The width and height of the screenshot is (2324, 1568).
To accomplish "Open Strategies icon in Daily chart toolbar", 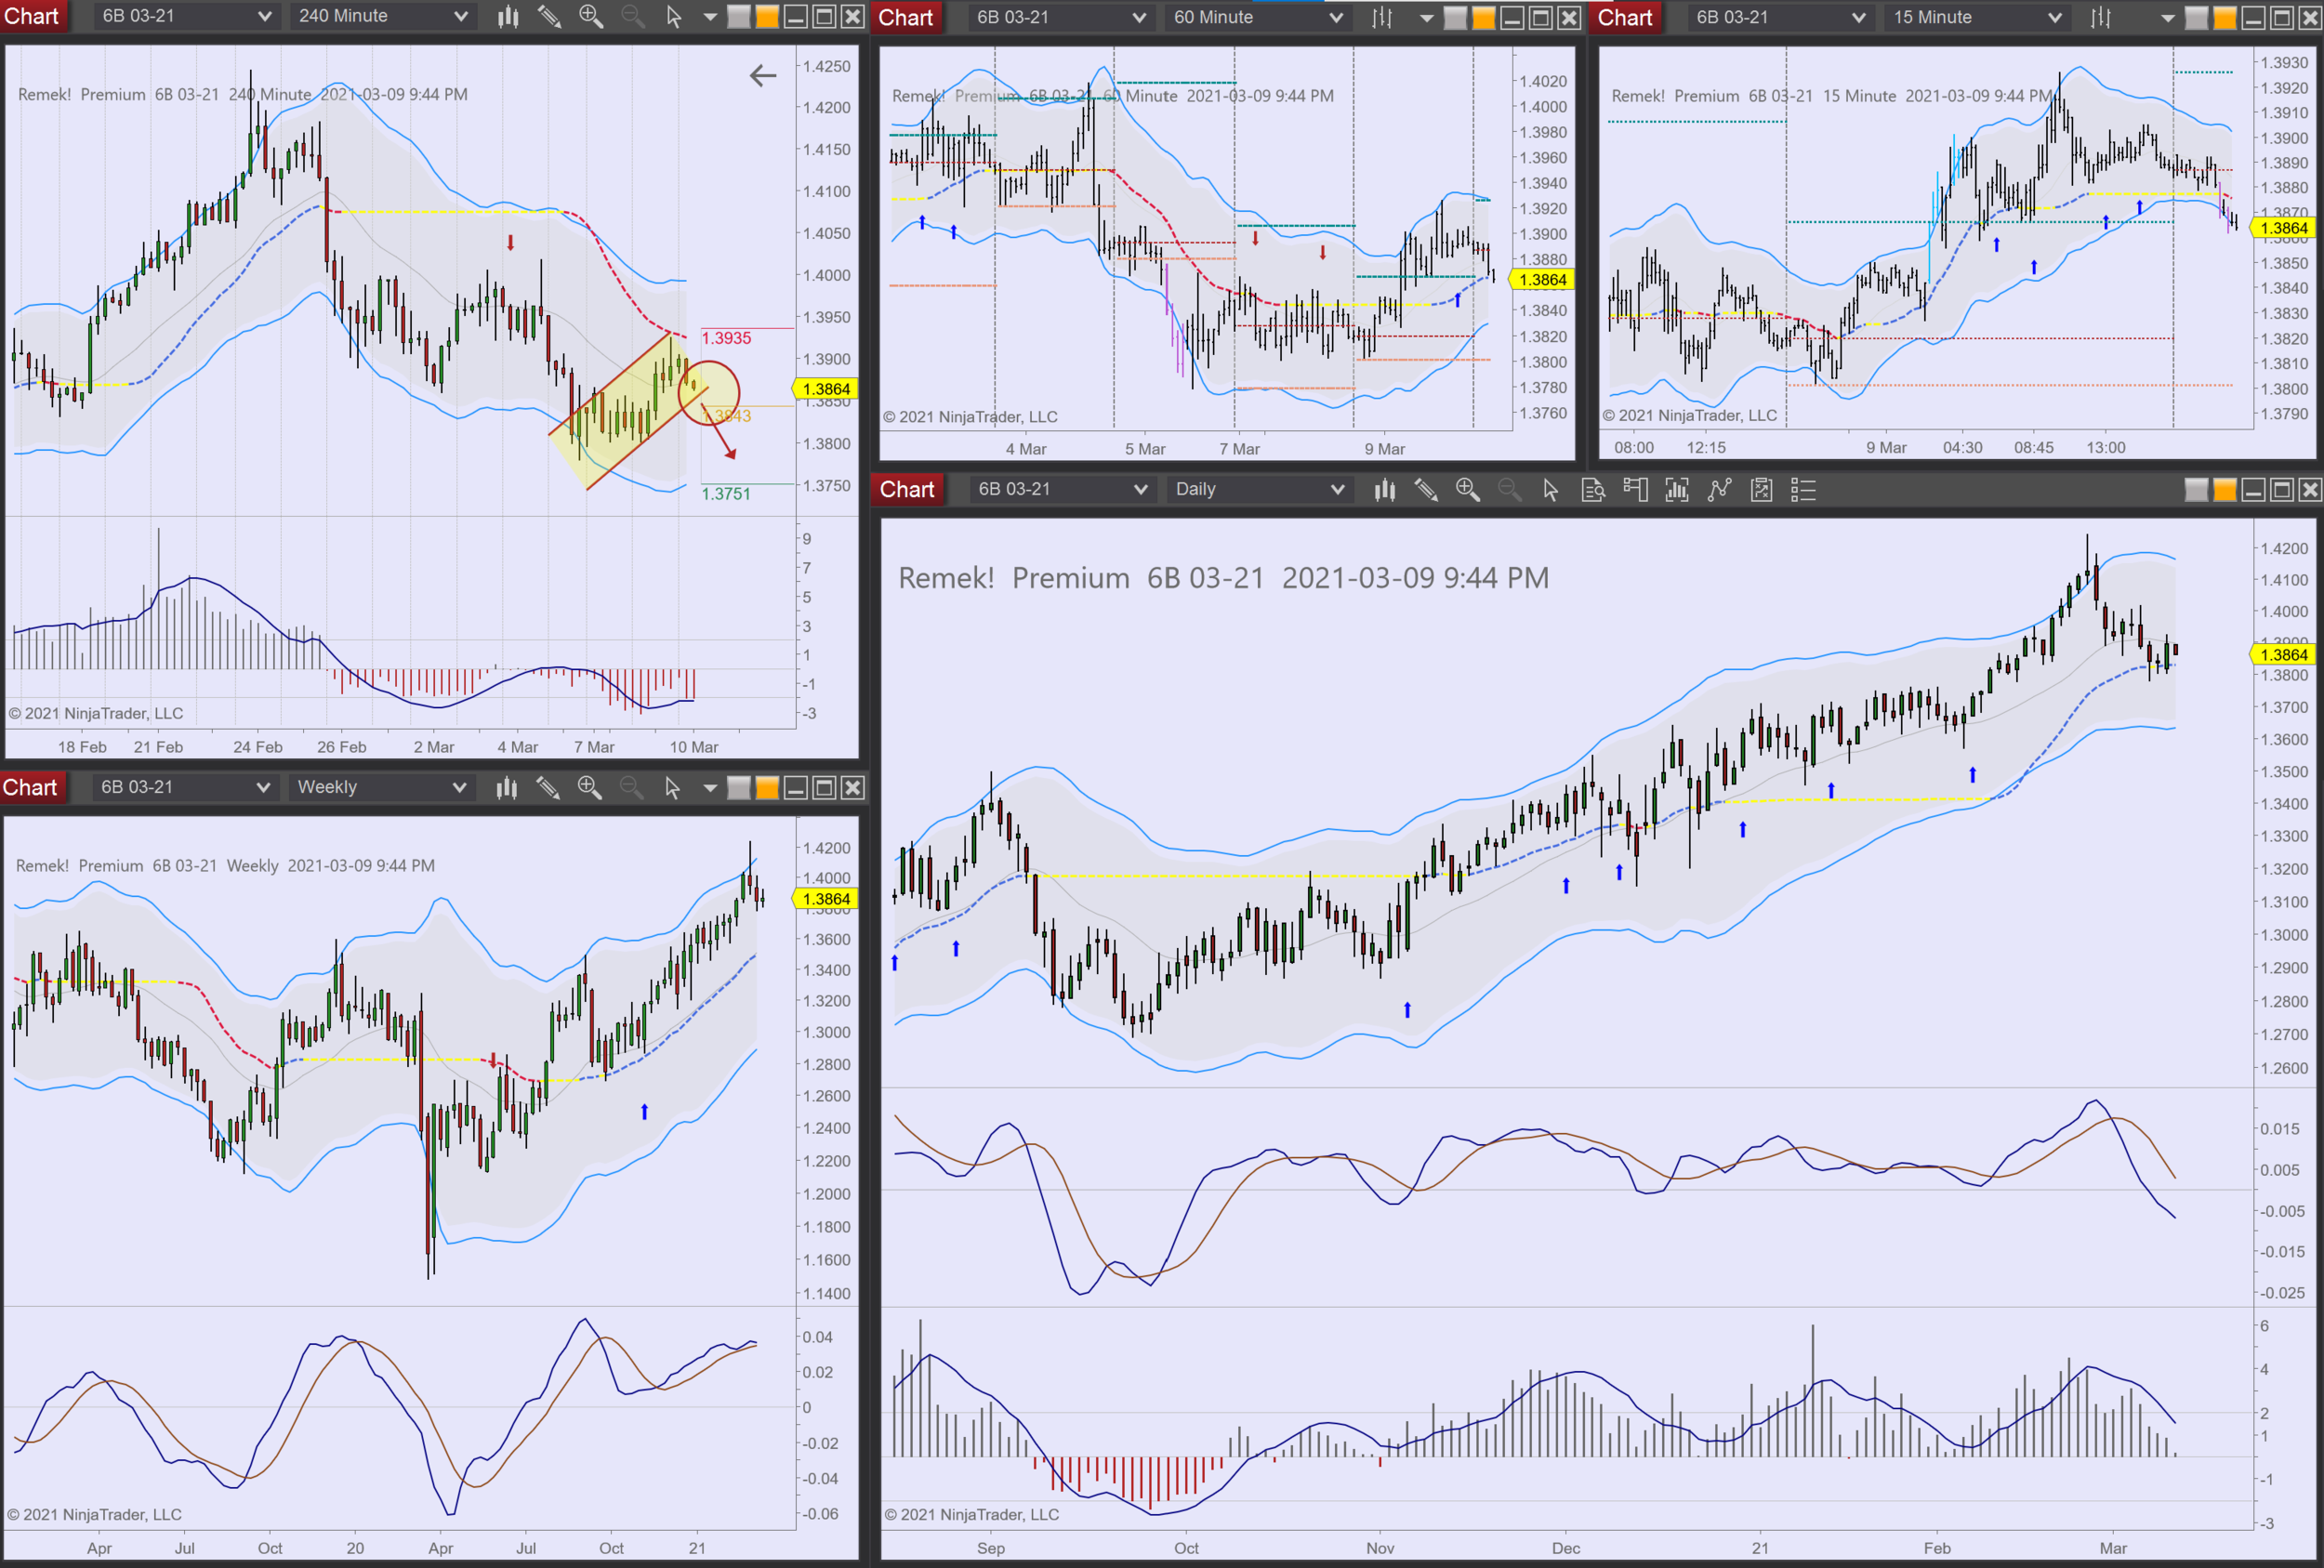I will [x=1761, y=490].
